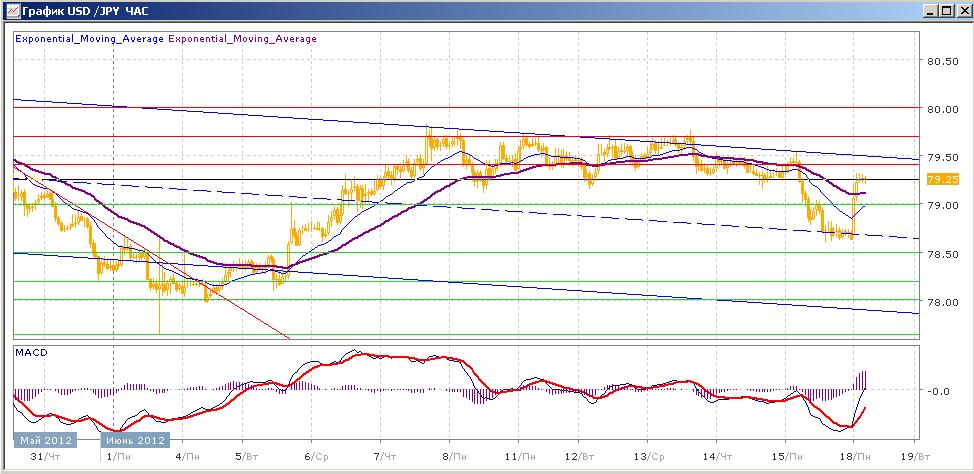The image size is (974, 474).
Task: Maximize the График USD/JPY window
Action: click(945, 11)
